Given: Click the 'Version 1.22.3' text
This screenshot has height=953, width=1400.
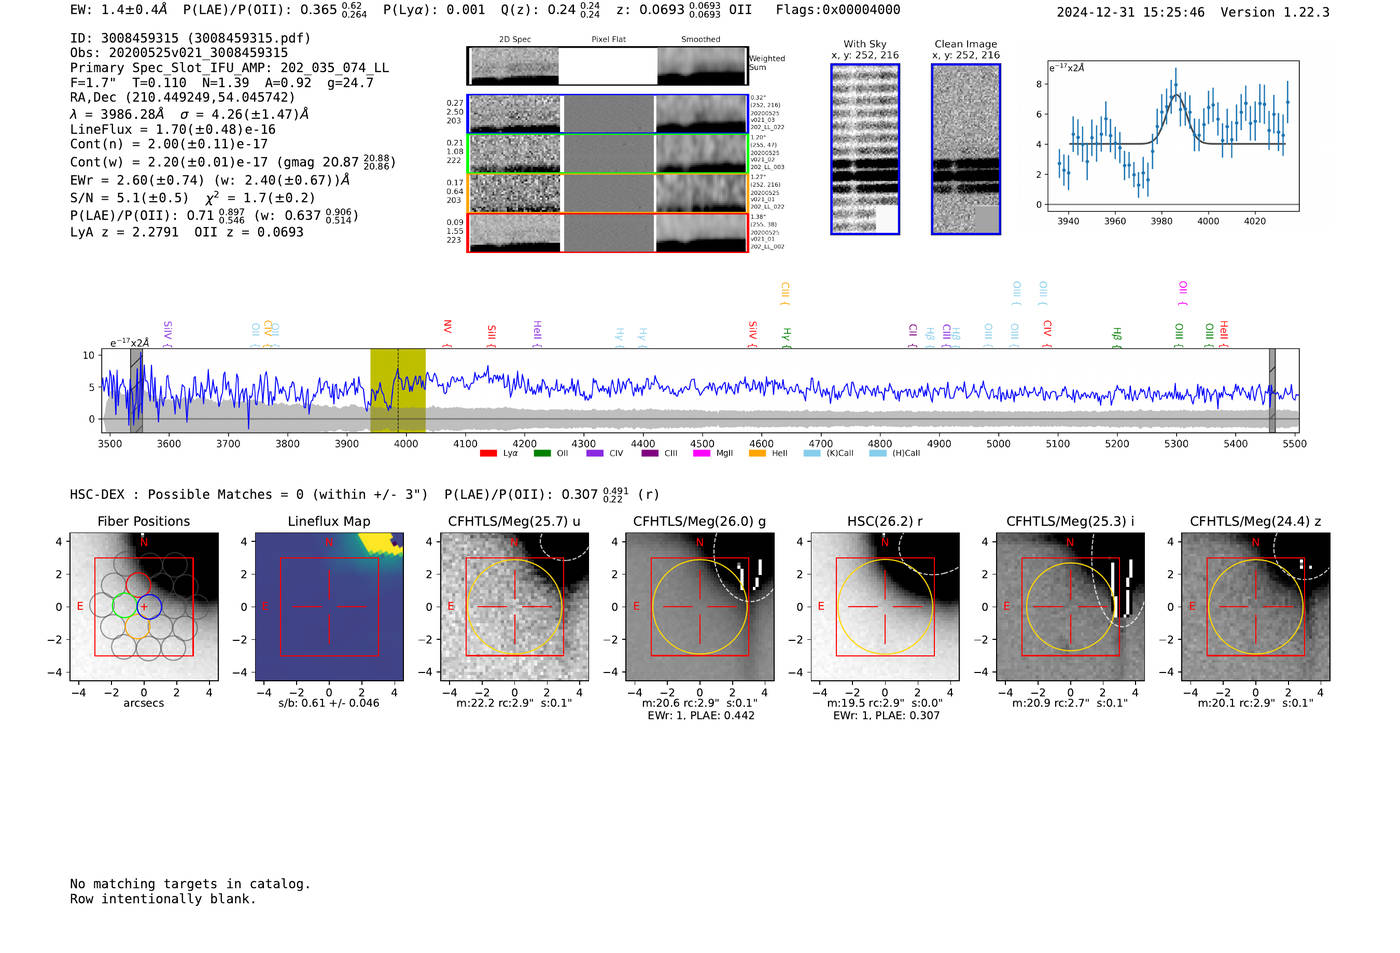Looking at the screenshot, I should pyautogui.click(x=1275, y=13).
